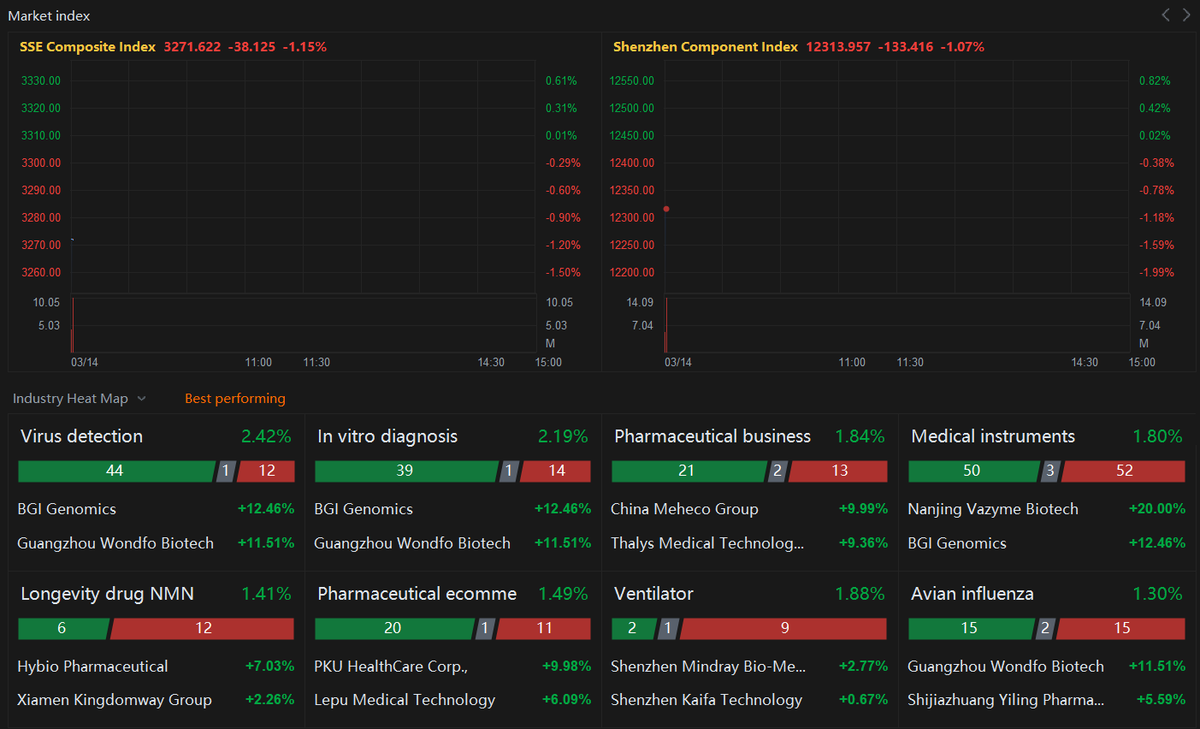The width and height of the screenshot is (1200, 729).
Task: Click green 21 bar in Pharmaceutical business
Action: pos(687,471)
